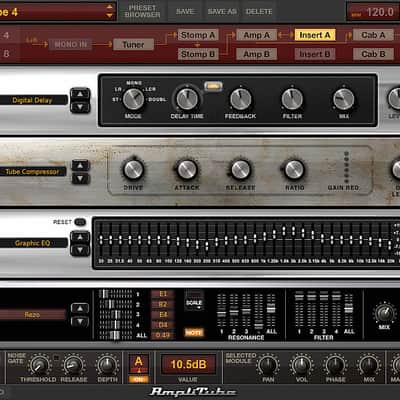Image resolution: width=400 pixels, height=400 pixels.
Task: Select previous module above Digital Delay arrows
Action: (x=80, y=94)
